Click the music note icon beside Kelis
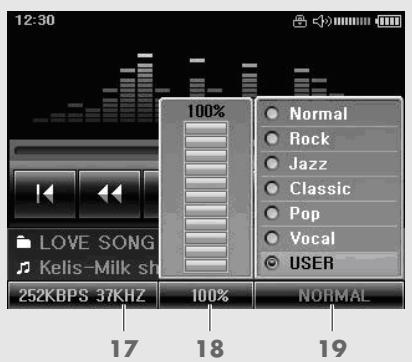Screen dimensions: 412x362 23,268
